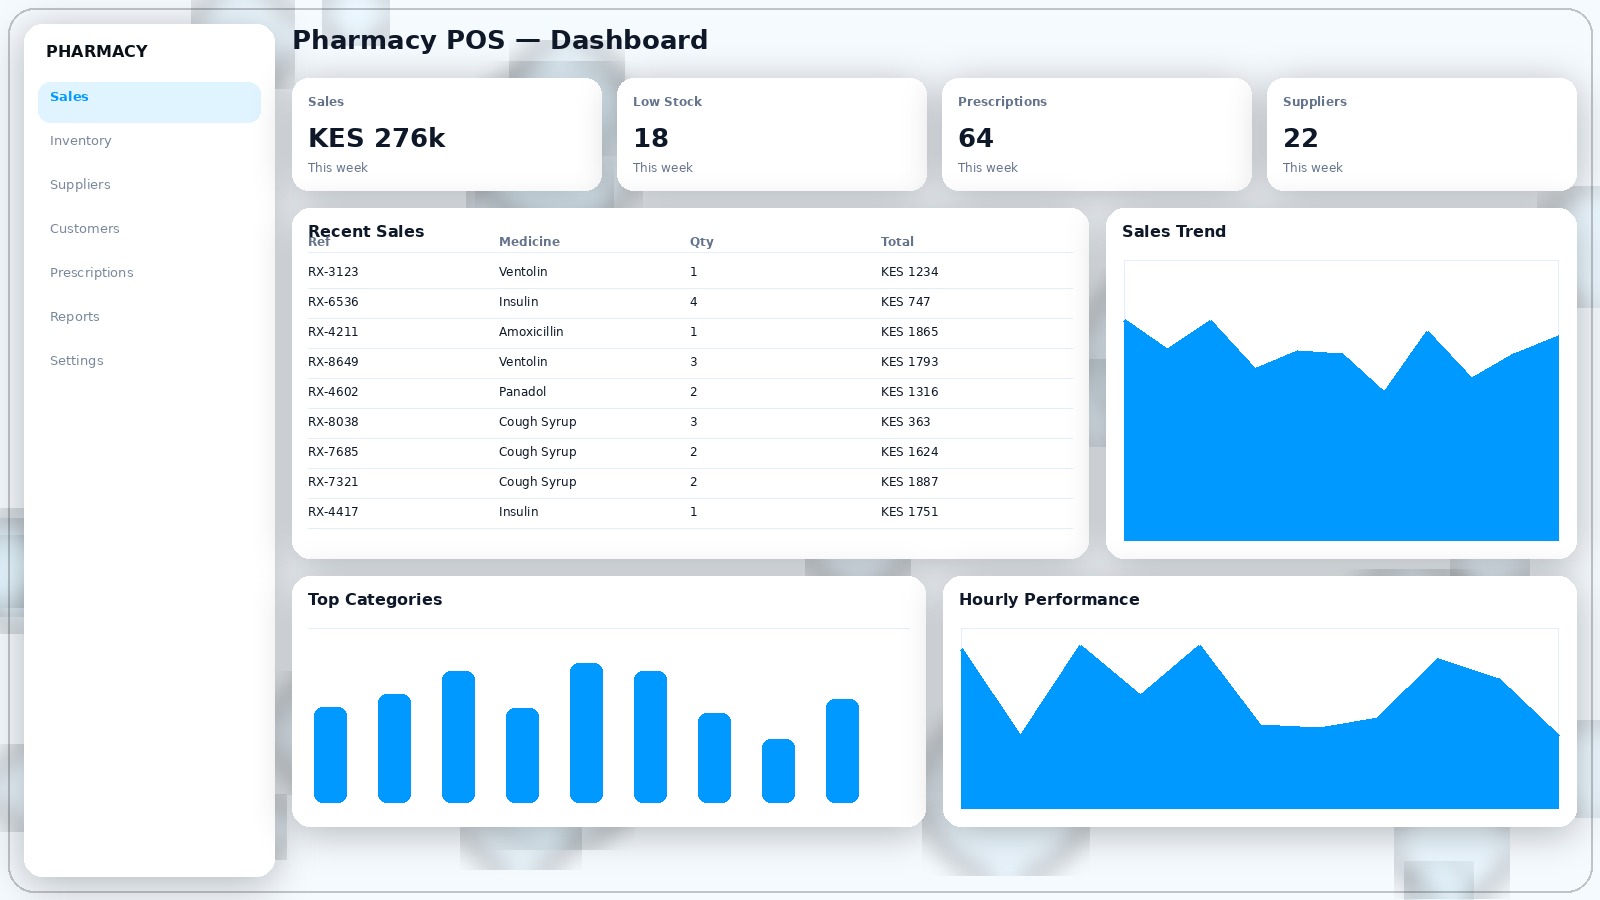
Task: Select the Suppliers 22 stat card
Action: pyautogui.click(x=1421, y=135)
